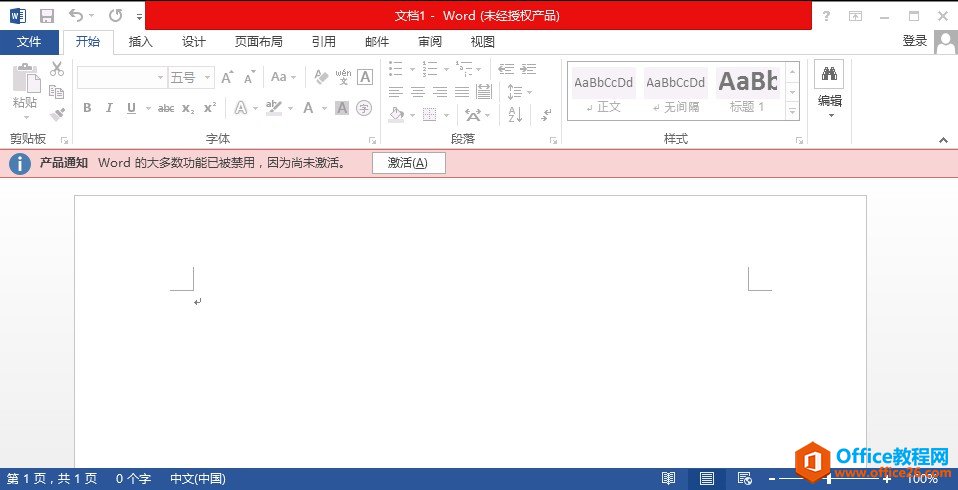Cut selection using the scissors icon
This screenshot has height=490, width=958.
pos(57,68)
